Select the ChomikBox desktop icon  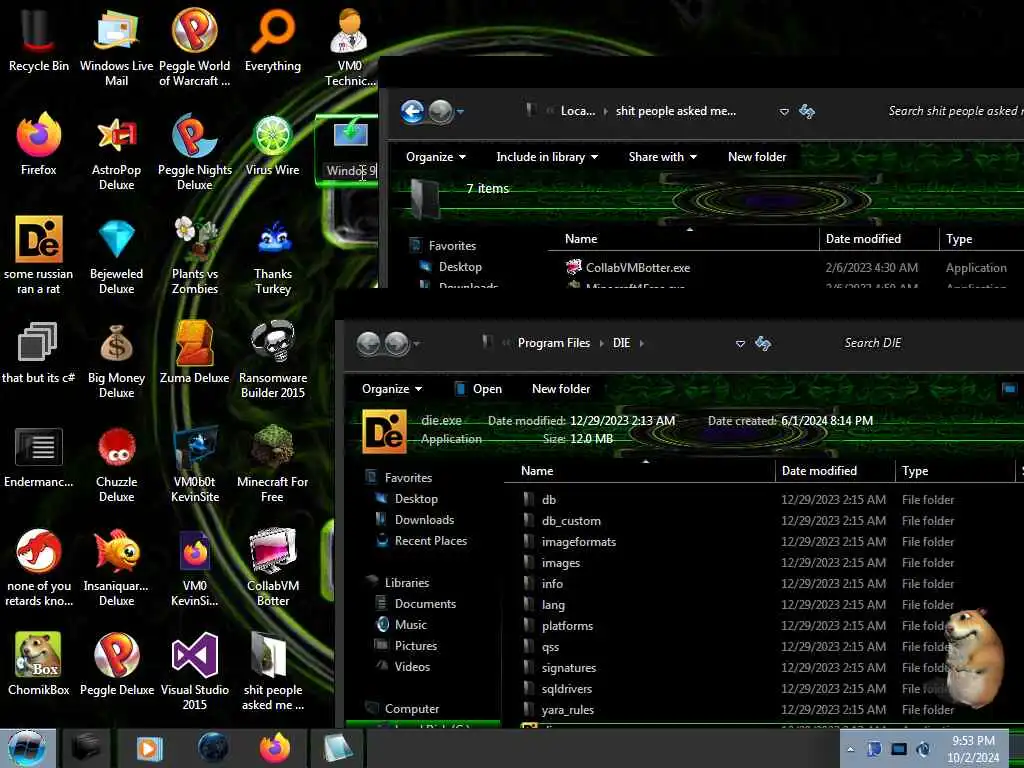39,663
